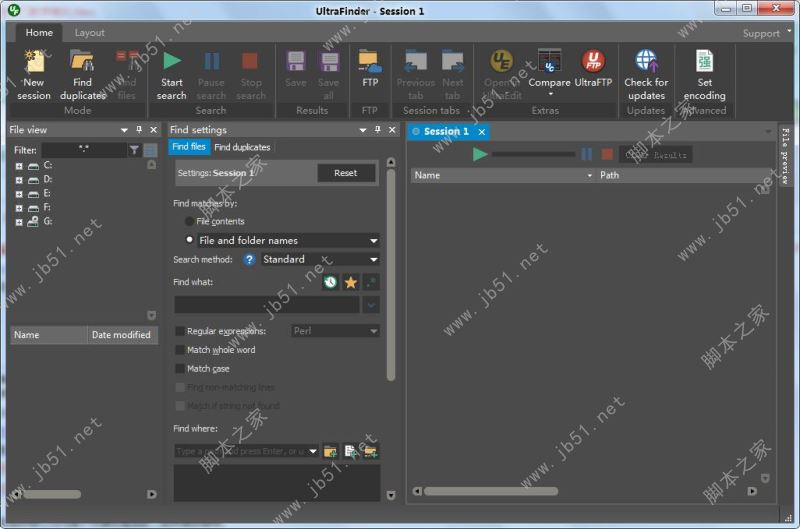This screenshot has height=529, width=800.
Task: Open File preview side panel tab
Action: (x=785, y=156)
